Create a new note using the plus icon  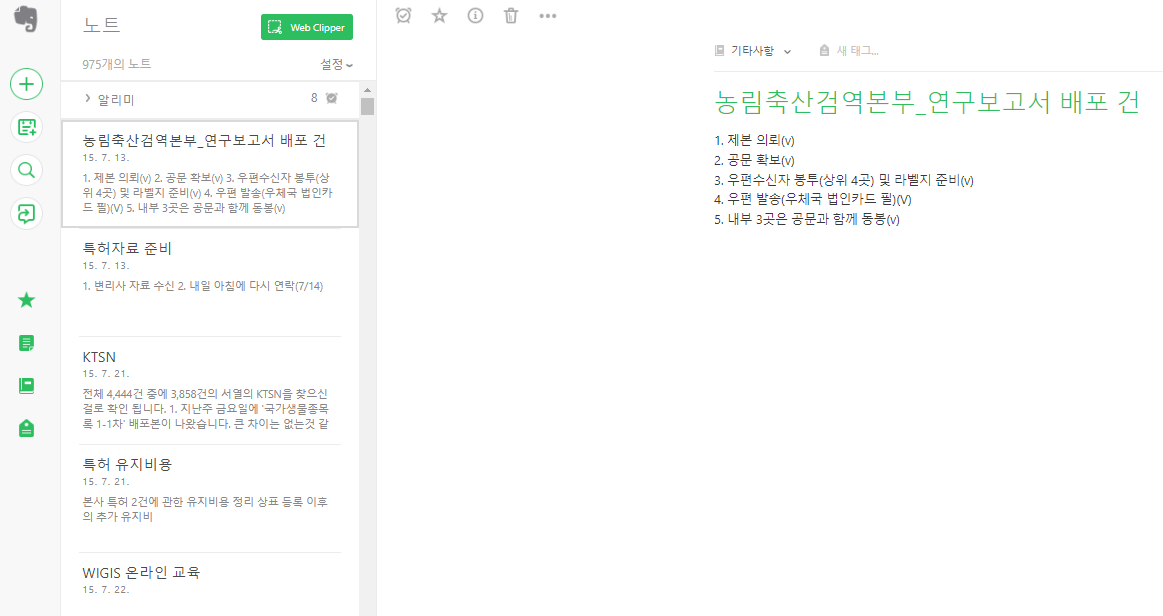[26, 84]
